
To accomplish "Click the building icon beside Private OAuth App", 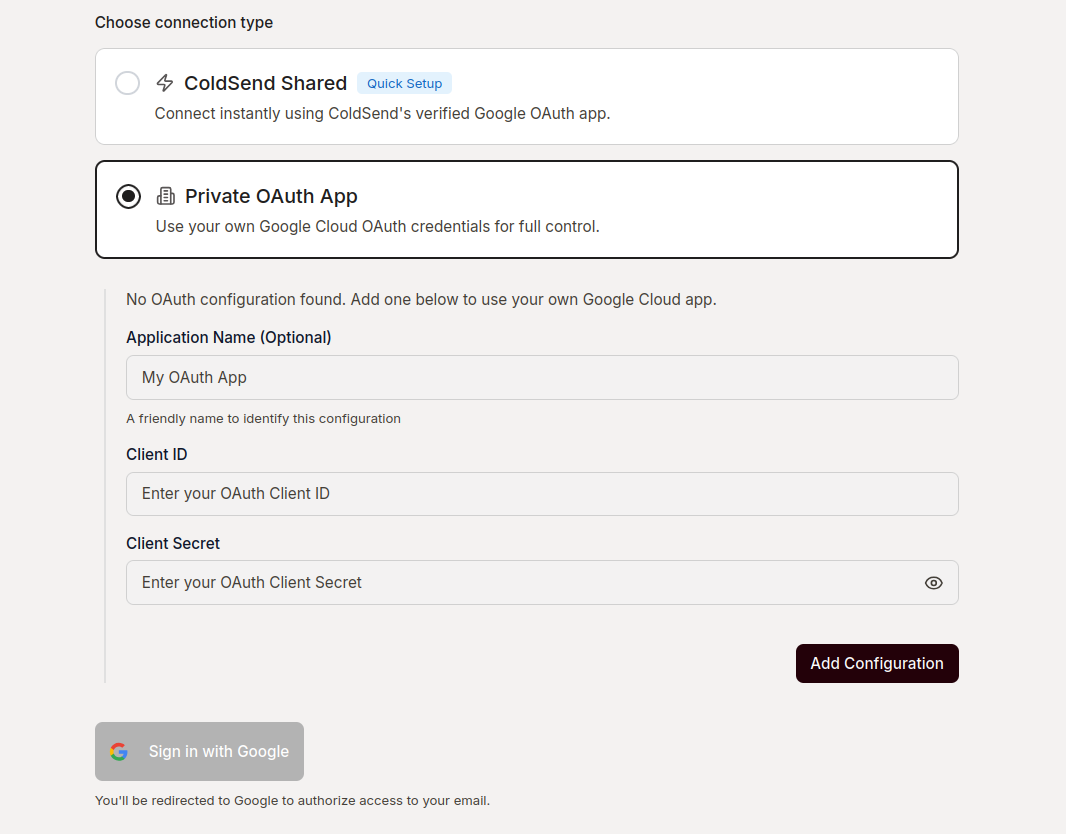I will pyautogui.click(x=166, y=196).
